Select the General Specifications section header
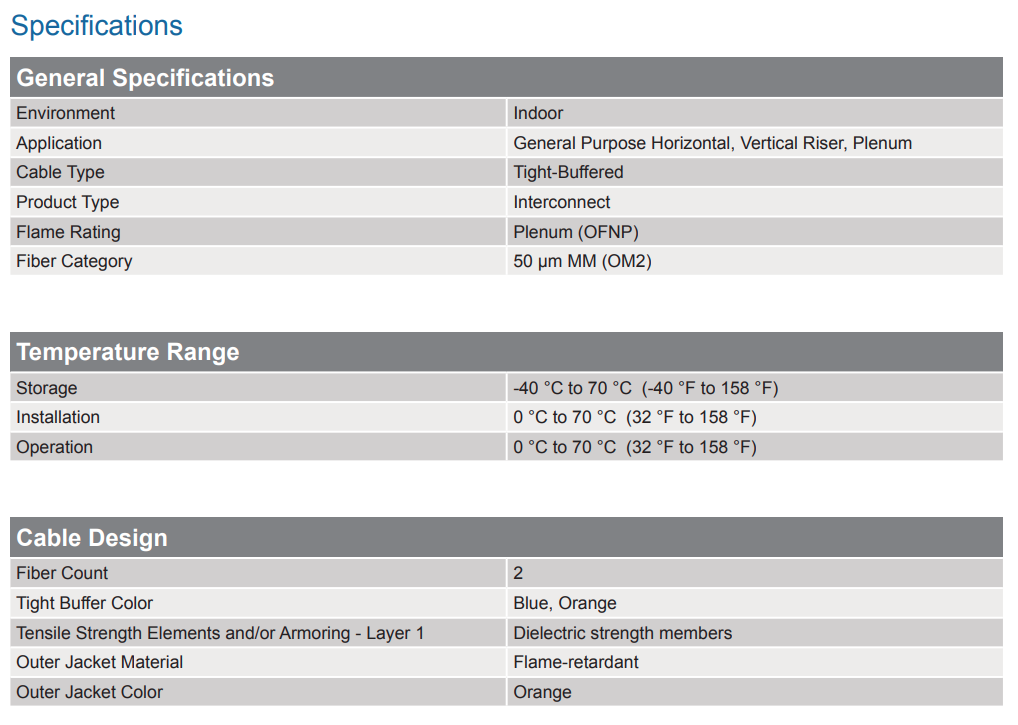Viewport: 1018px width, 725px height. [x=145, y=78]
